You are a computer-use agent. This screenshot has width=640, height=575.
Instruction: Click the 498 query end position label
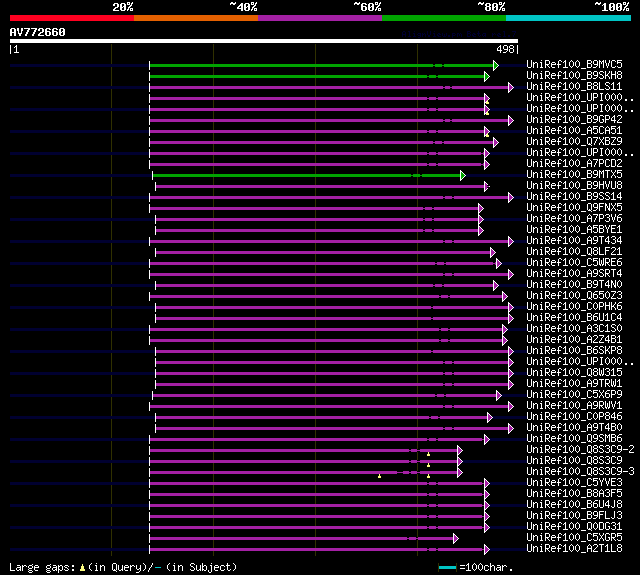point(505,49)
